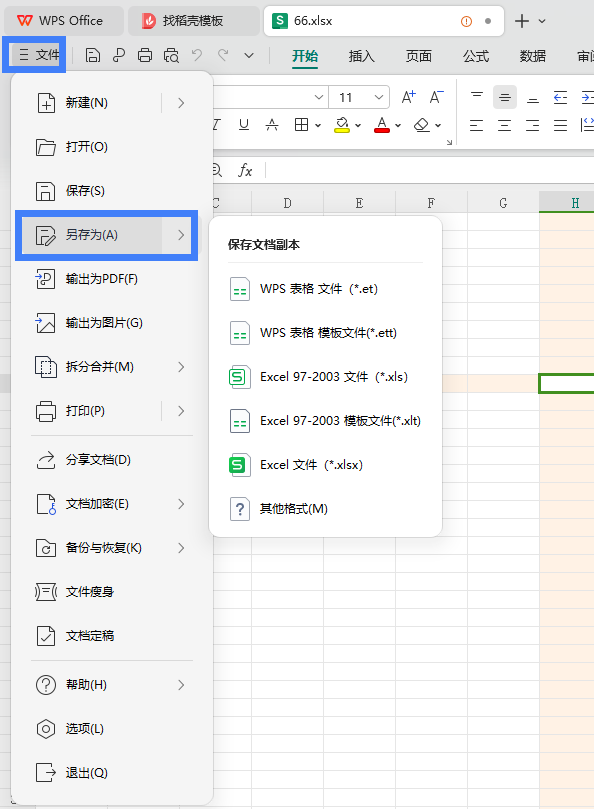This screenshot has height=809, width=594.
Task: Open the font size 11 dropdown
Action: (x=379, y=97)
